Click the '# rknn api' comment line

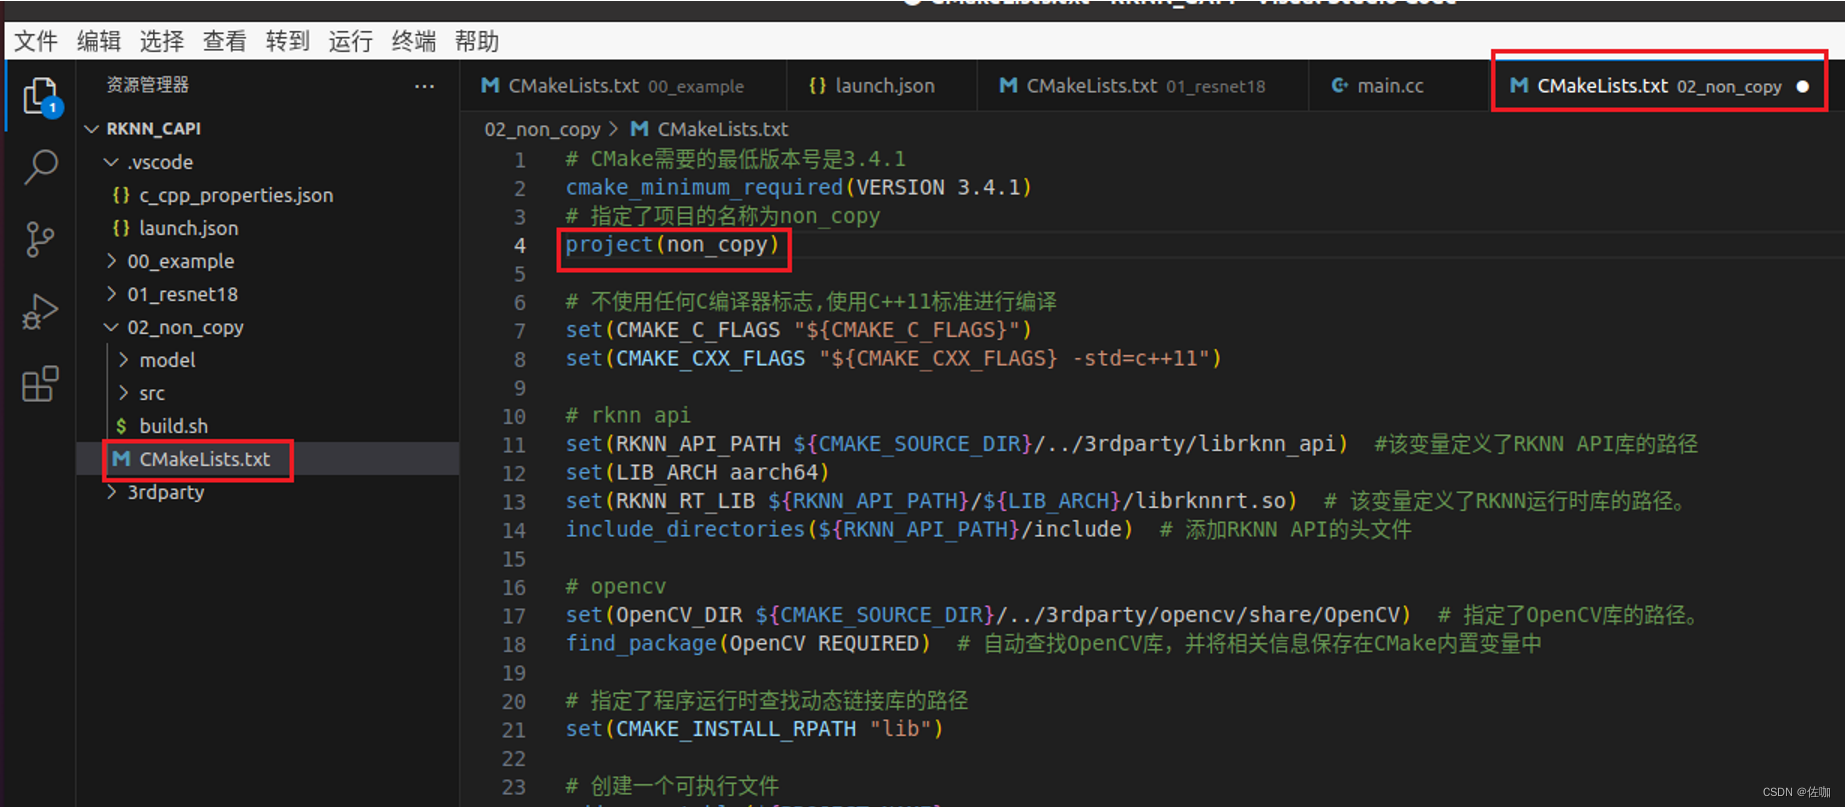628,416
